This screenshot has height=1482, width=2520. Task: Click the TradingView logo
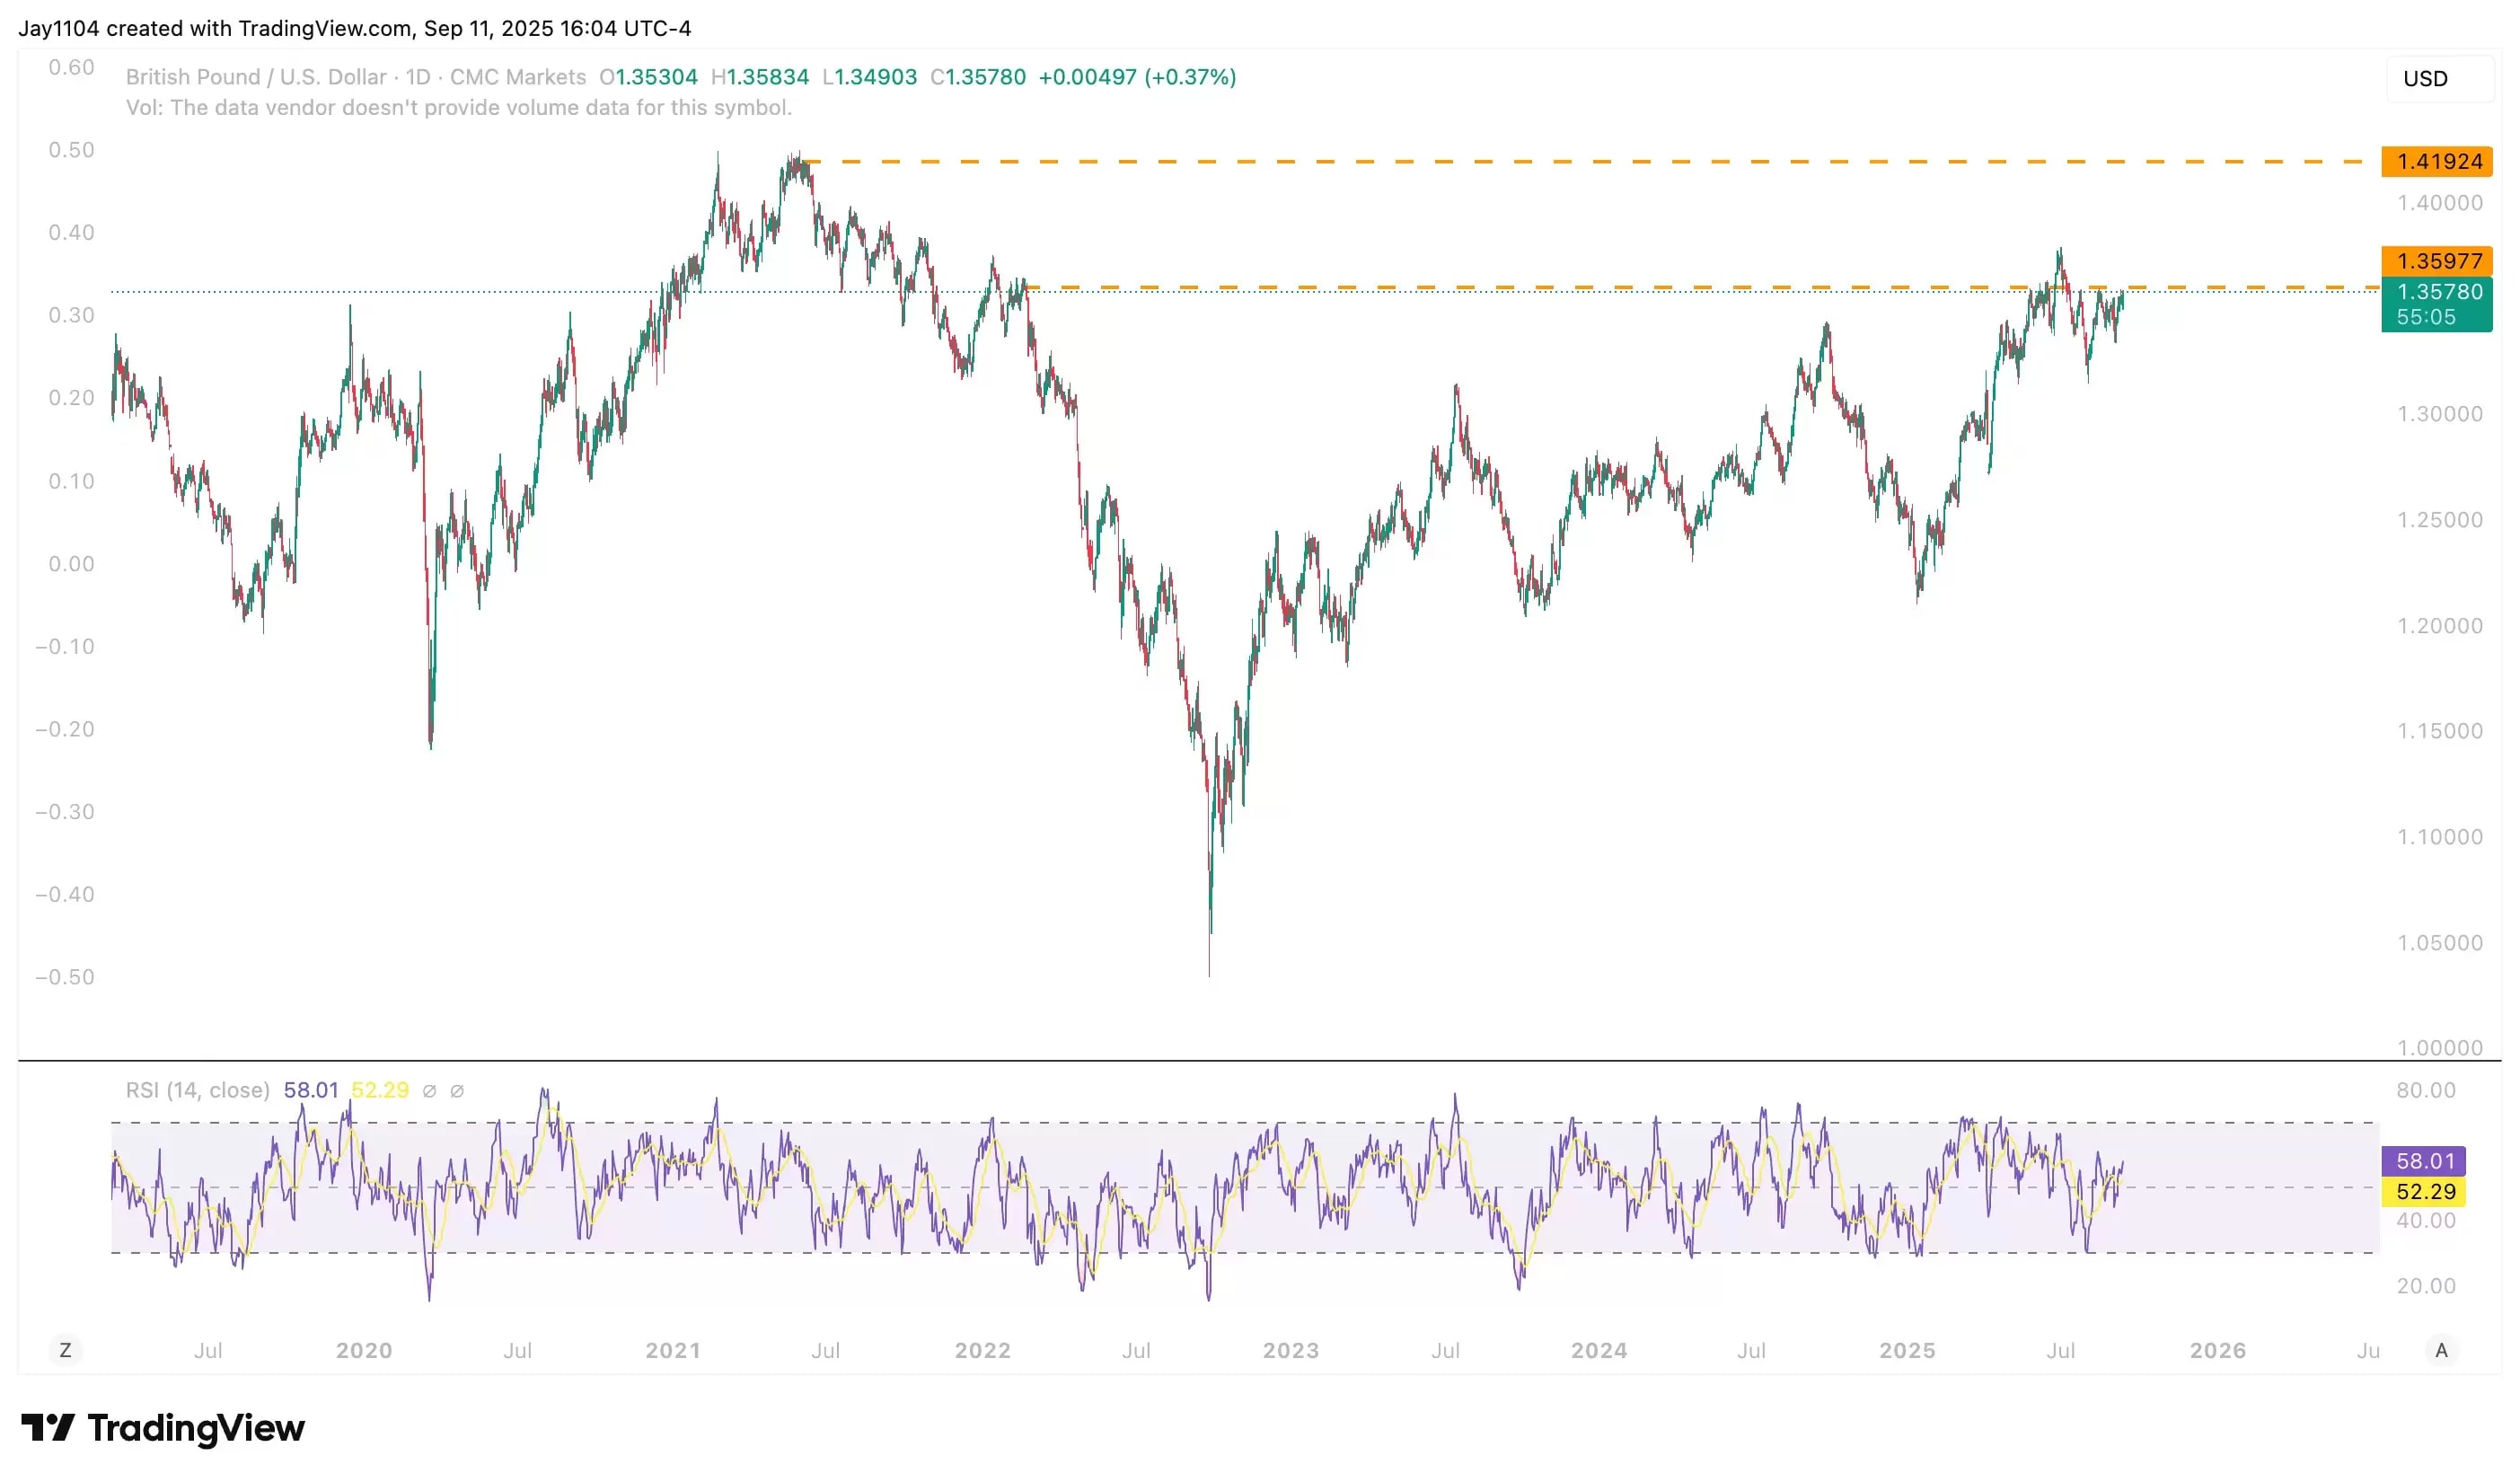163,1427
